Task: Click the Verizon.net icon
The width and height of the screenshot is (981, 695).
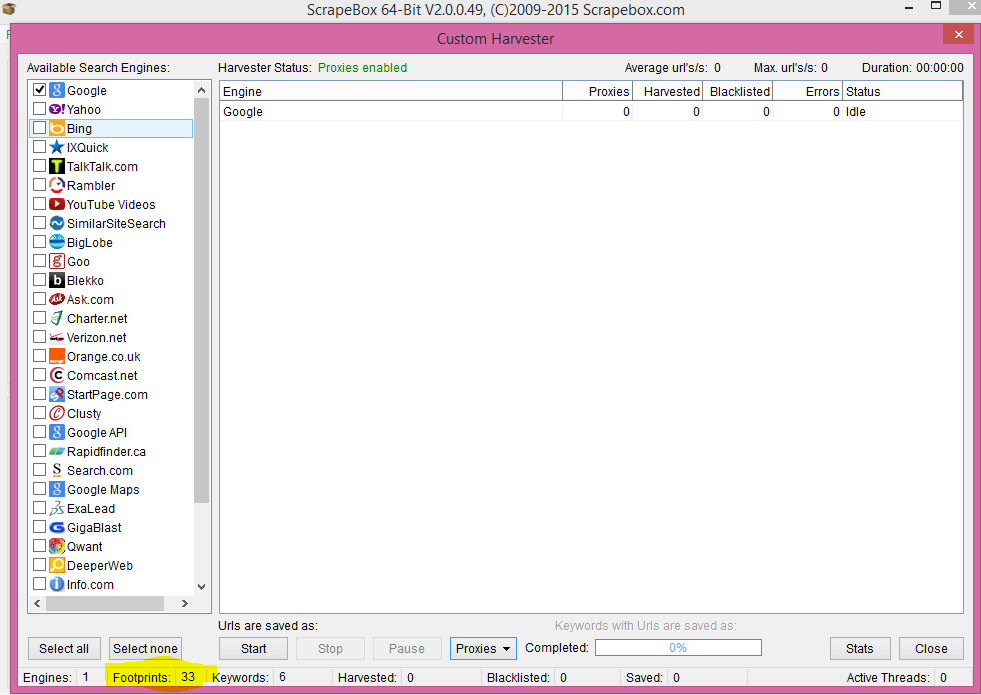Action: point(57,337)
